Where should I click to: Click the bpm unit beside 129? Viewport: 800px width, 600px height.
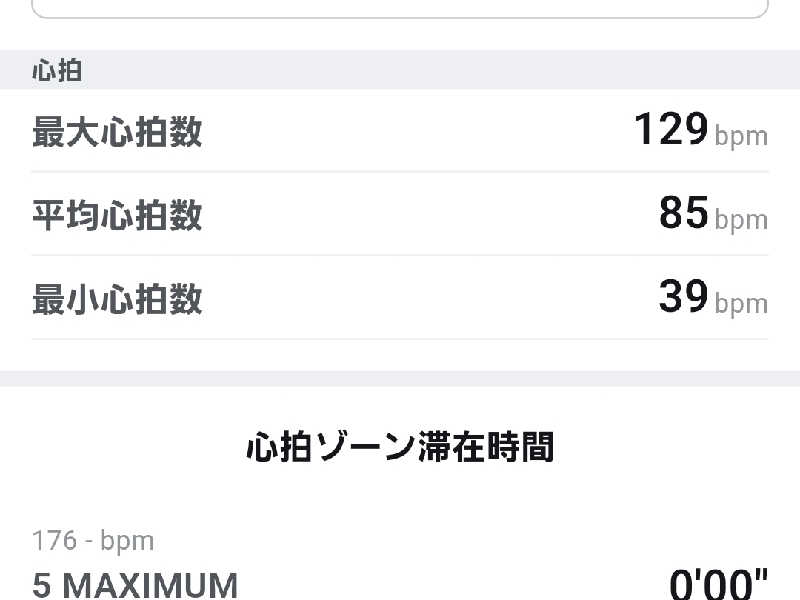tap(741, 136)
